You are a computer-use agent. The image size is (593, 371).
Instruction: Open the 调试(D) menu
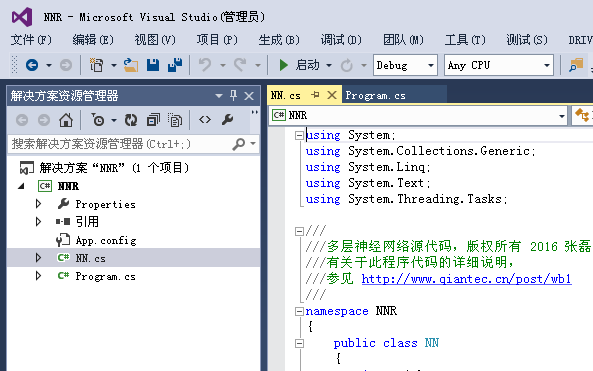pyautogui.click(x=341, y=40)
